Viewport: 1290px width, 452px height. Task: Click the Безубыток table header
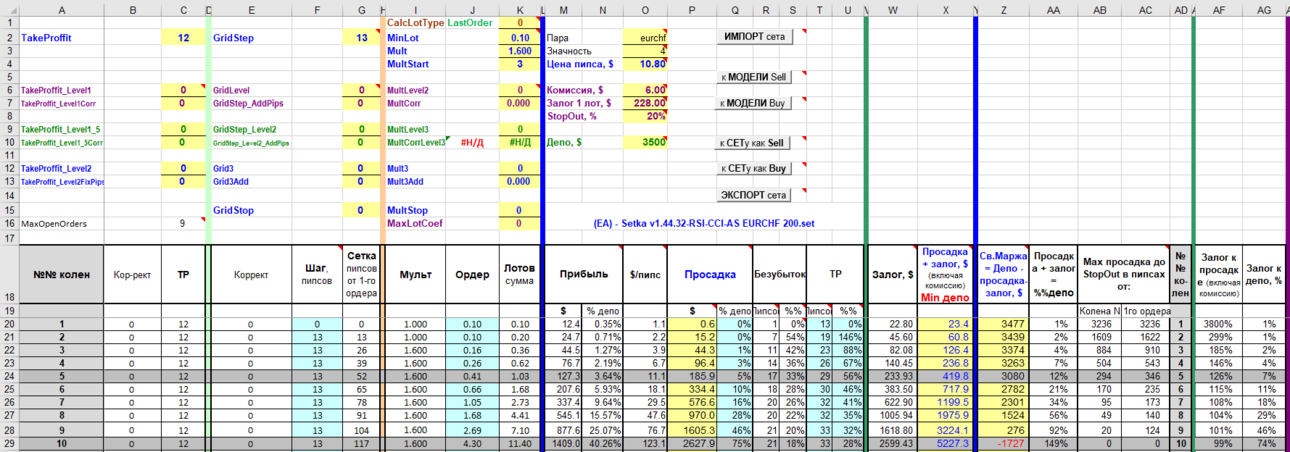[777, 273]
